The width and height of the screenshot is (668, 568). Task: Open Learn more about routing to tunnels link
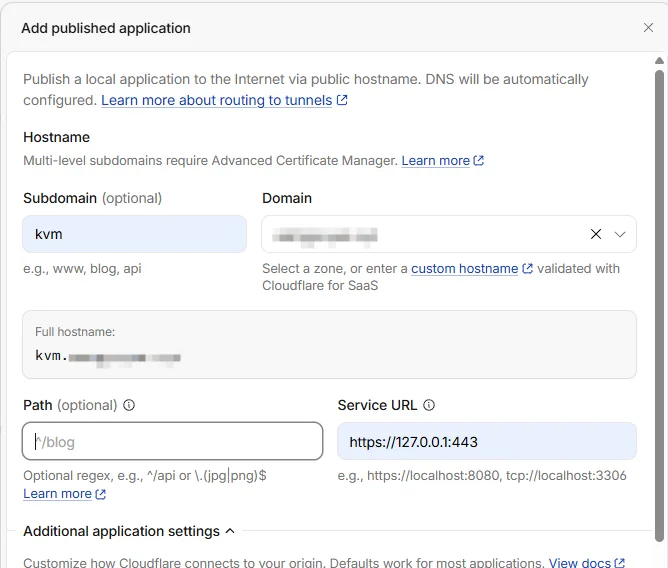click(x=216, y=100)
